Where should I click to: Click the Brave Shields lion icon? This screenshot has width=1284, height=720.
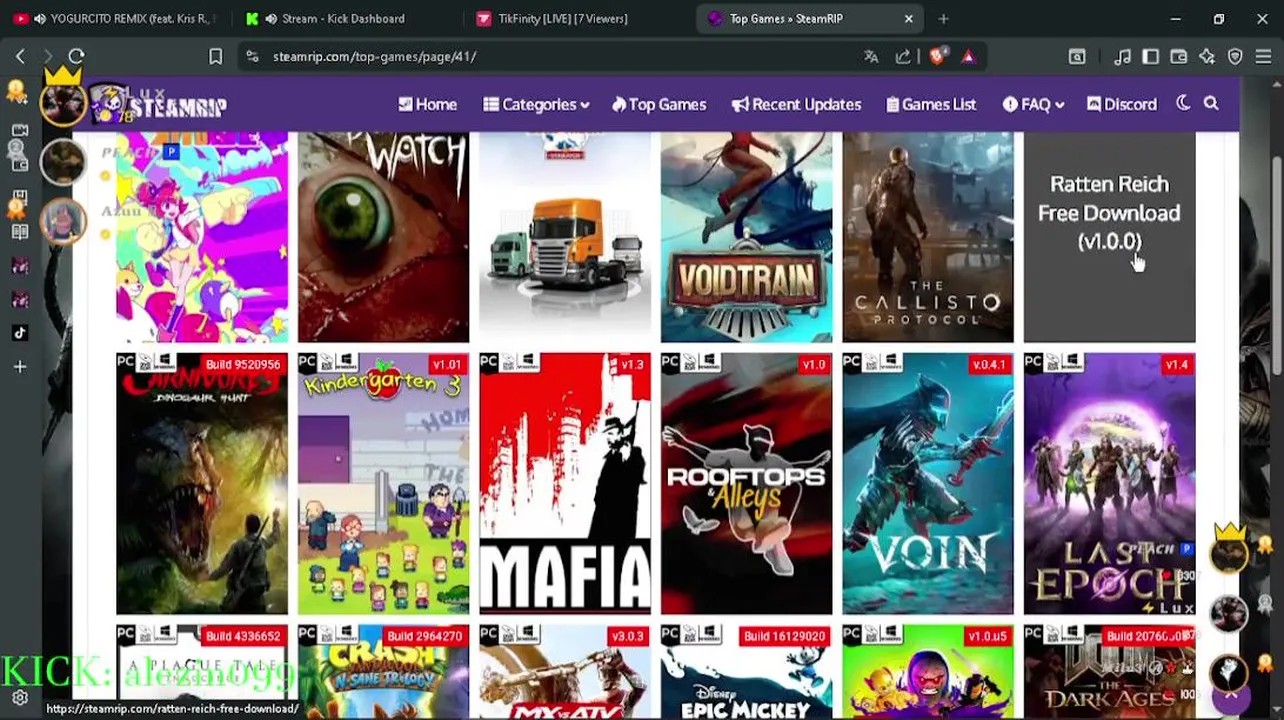[937, 57]
